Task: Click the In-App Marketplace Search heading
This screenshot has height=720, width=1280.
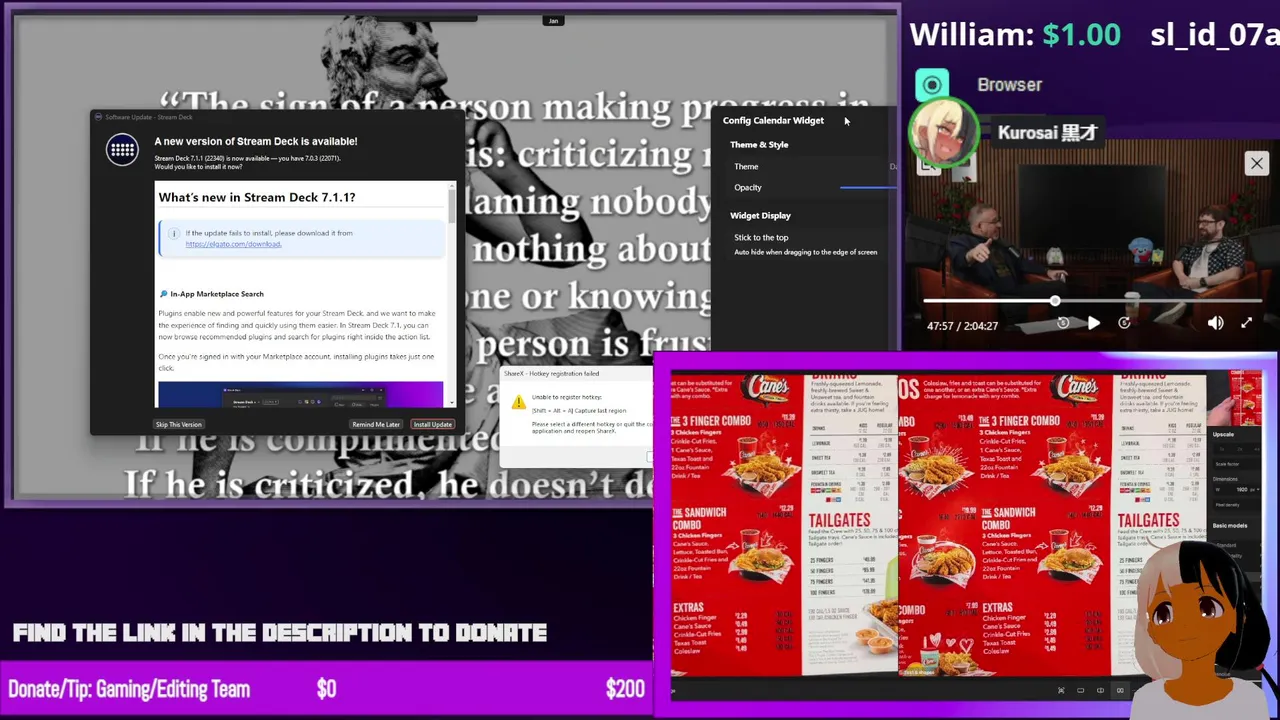Action: pos(217,294)
